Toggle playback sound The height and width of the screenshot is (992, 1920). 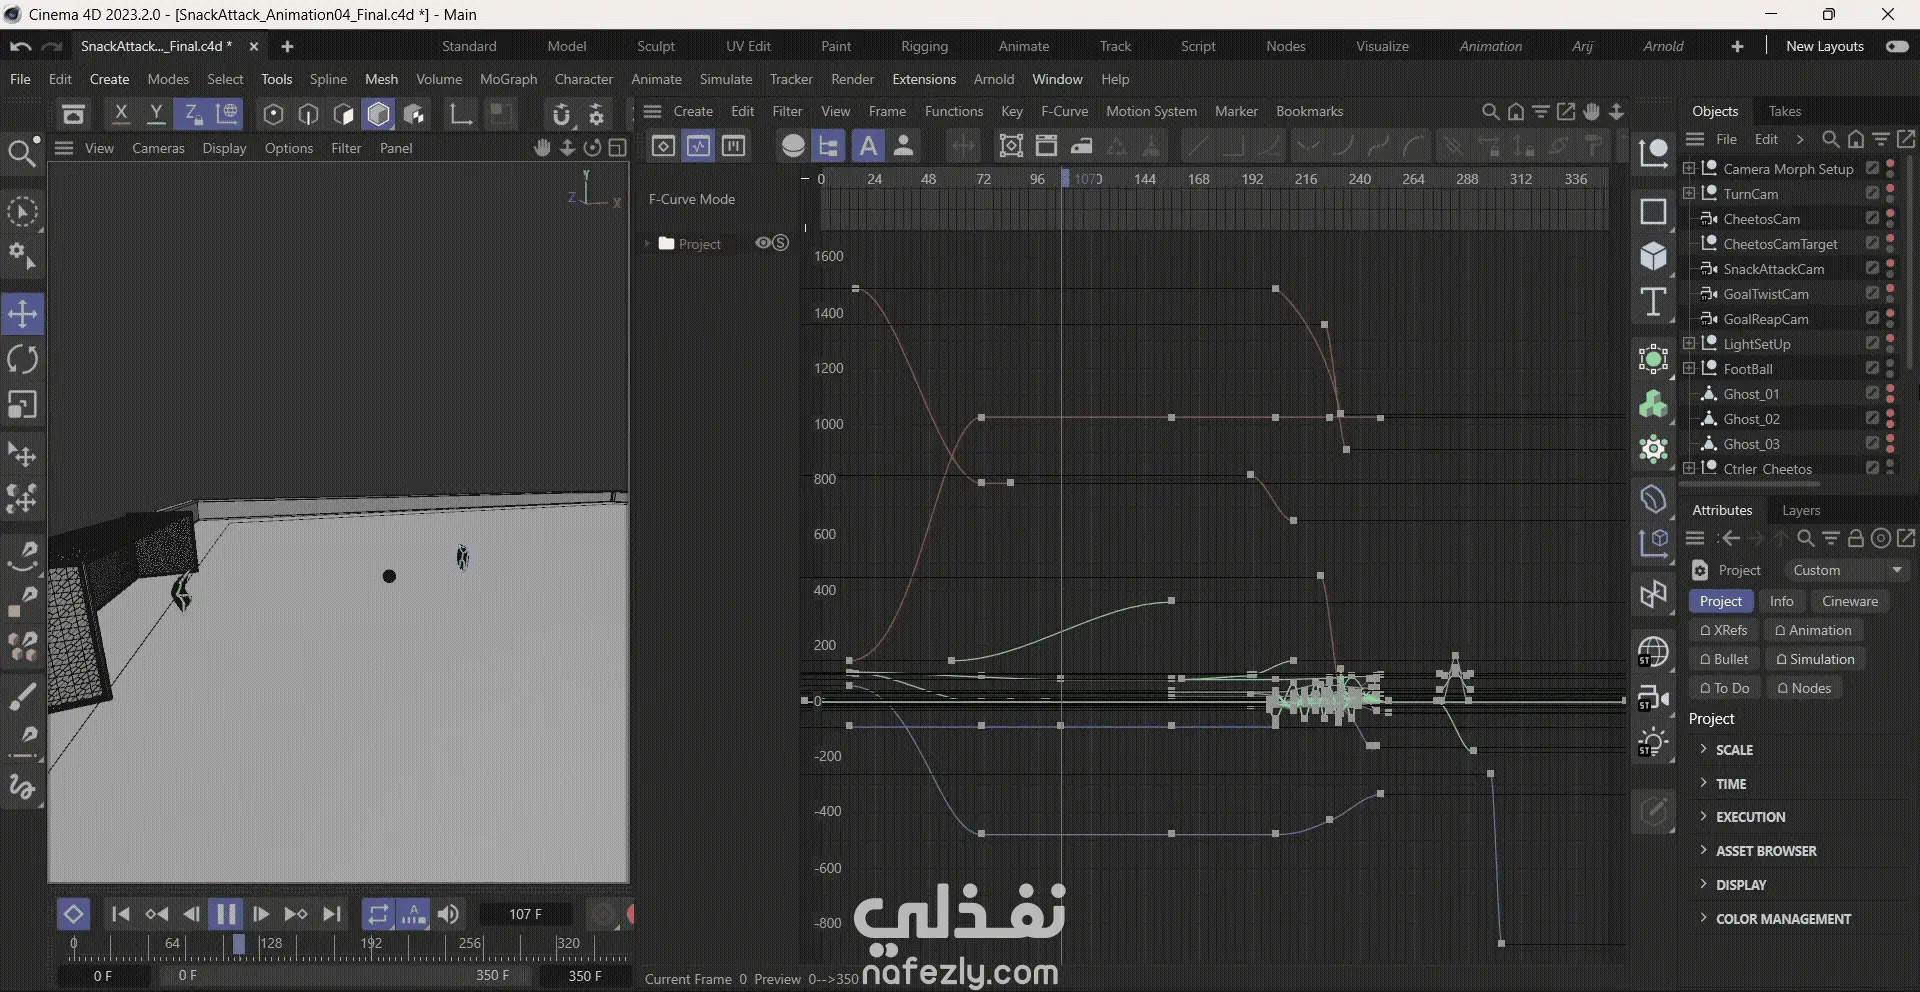(x=449, y=914)
